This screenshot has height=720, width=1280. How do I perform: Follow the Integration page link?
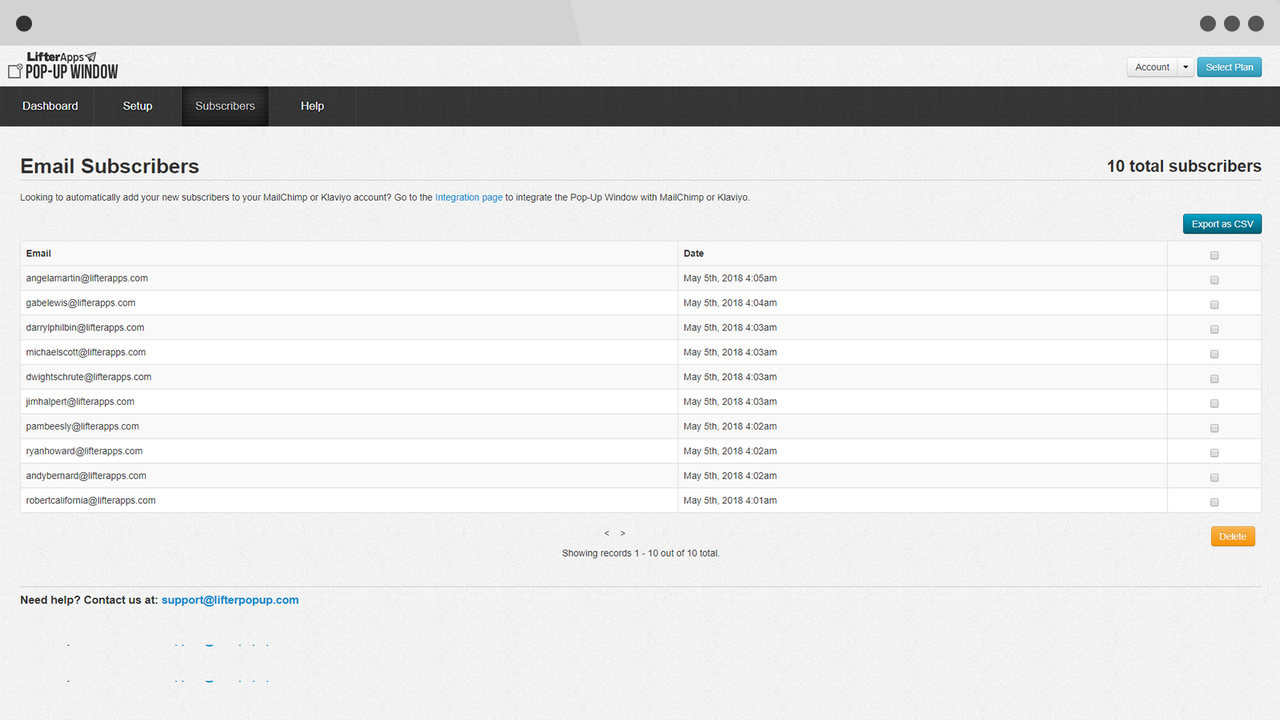point(468,198)
